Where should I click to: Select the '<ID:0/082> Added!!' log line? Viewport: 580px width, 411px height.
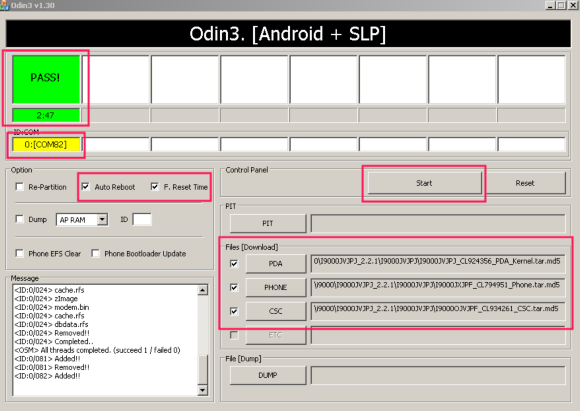pos(47,376)
